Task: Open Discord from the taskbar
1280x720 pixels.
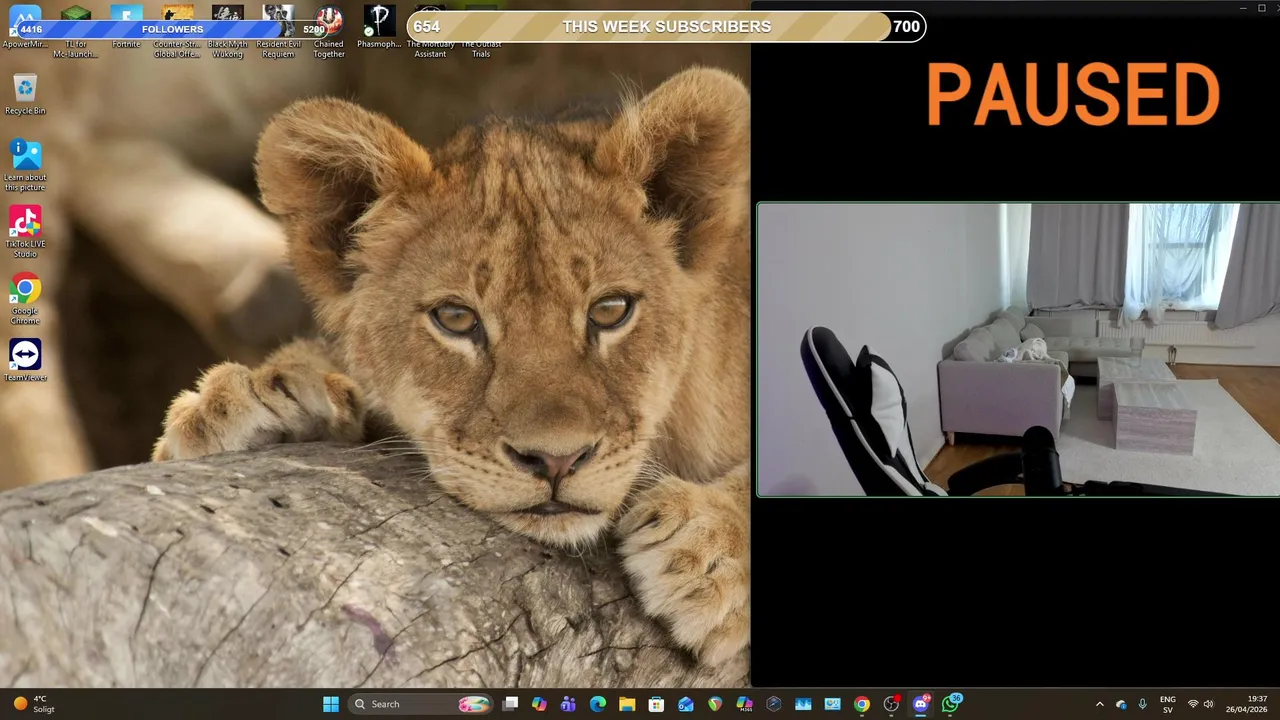Action: tap(921, 704)
